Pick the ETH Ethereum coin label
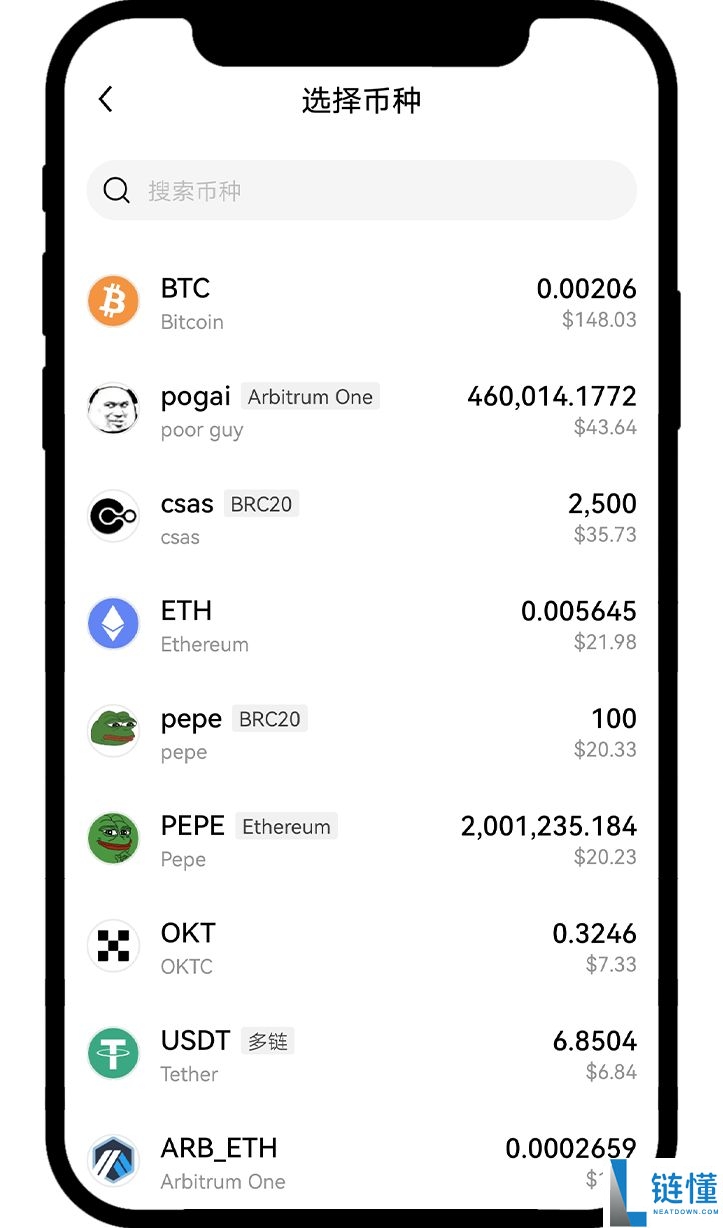This screenshot has height=1228, width=723. point(186,611)
